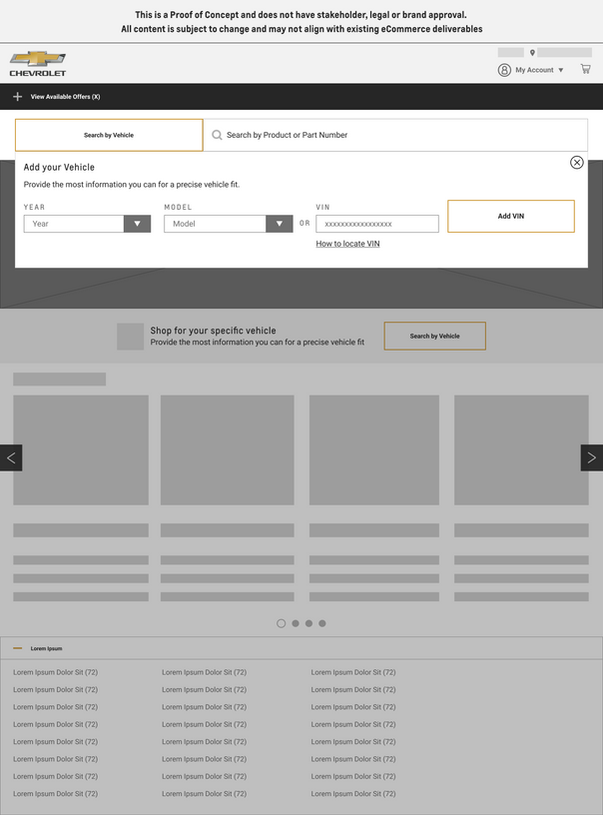Screen dimensions: 603x815
Task: Open the shopping cart icon
Action: 585,69
